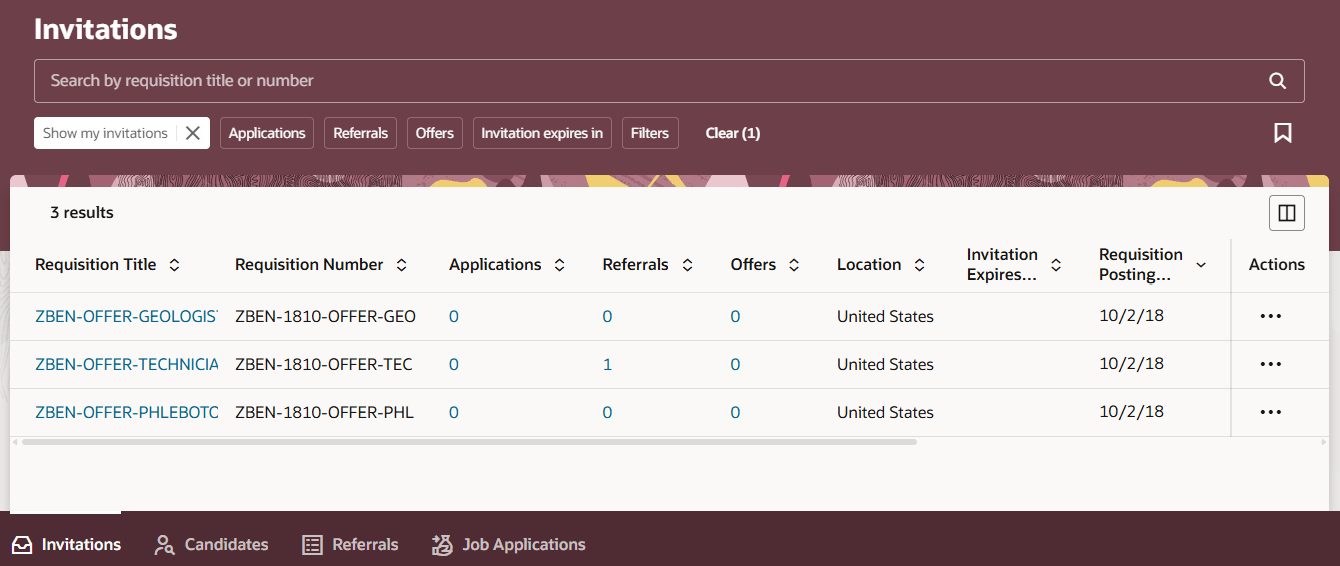Remove the Show my invitations filter
This screenshot has height=566, width=1340.
pyautogui.click(x=193, y=133)
